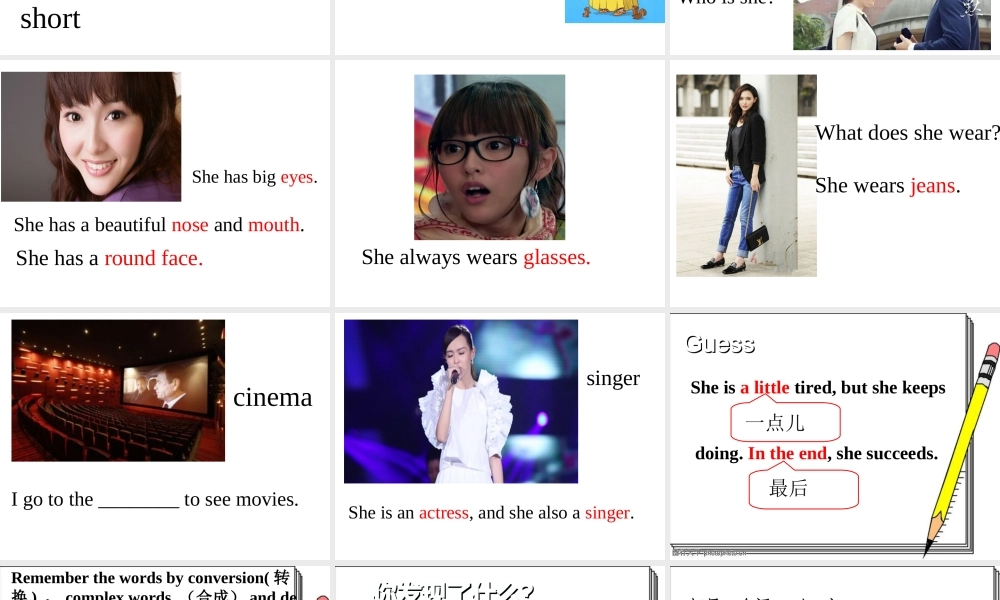Click the red word 'glasses.'
The image size is (1000, 600).
click(x=556, y=257)
